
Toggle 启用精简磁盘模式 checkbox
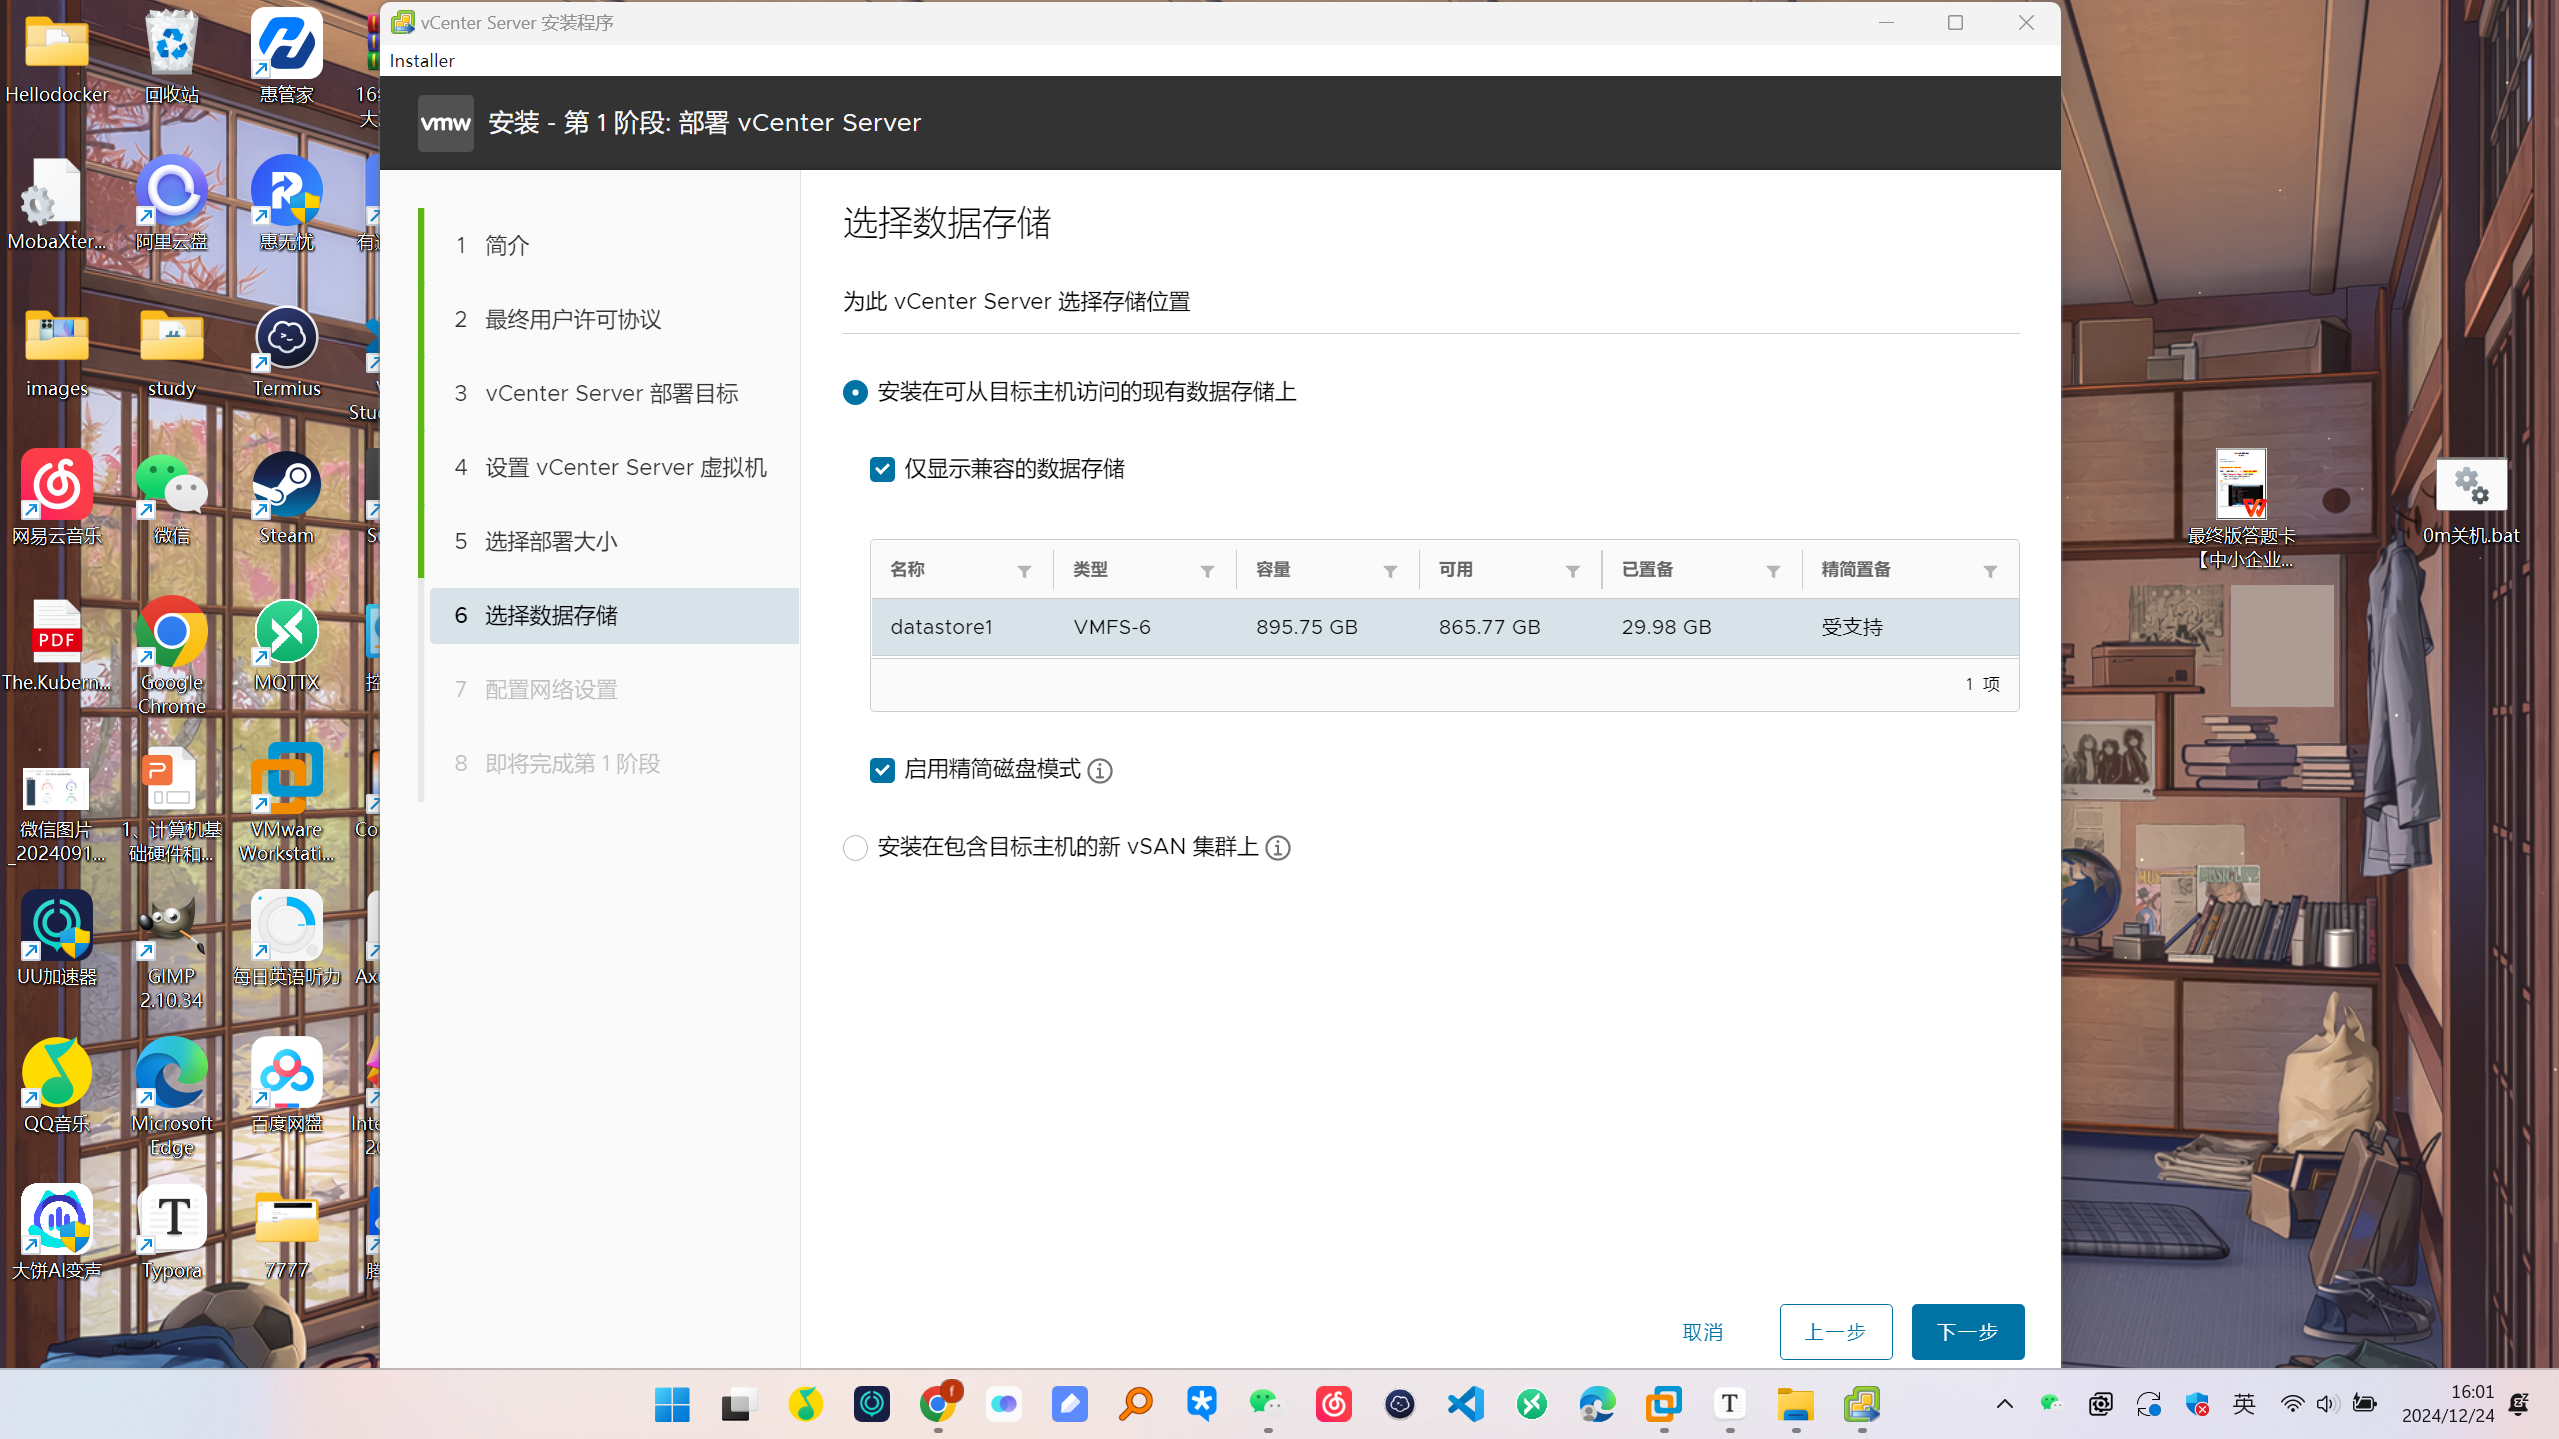click(882, 770)
